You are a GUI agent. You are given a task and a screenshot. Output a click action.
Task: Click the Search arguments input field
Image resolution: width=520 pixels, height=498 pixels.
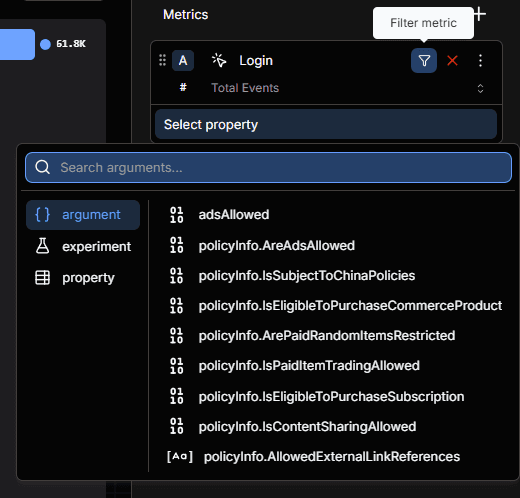click(268, 167)
